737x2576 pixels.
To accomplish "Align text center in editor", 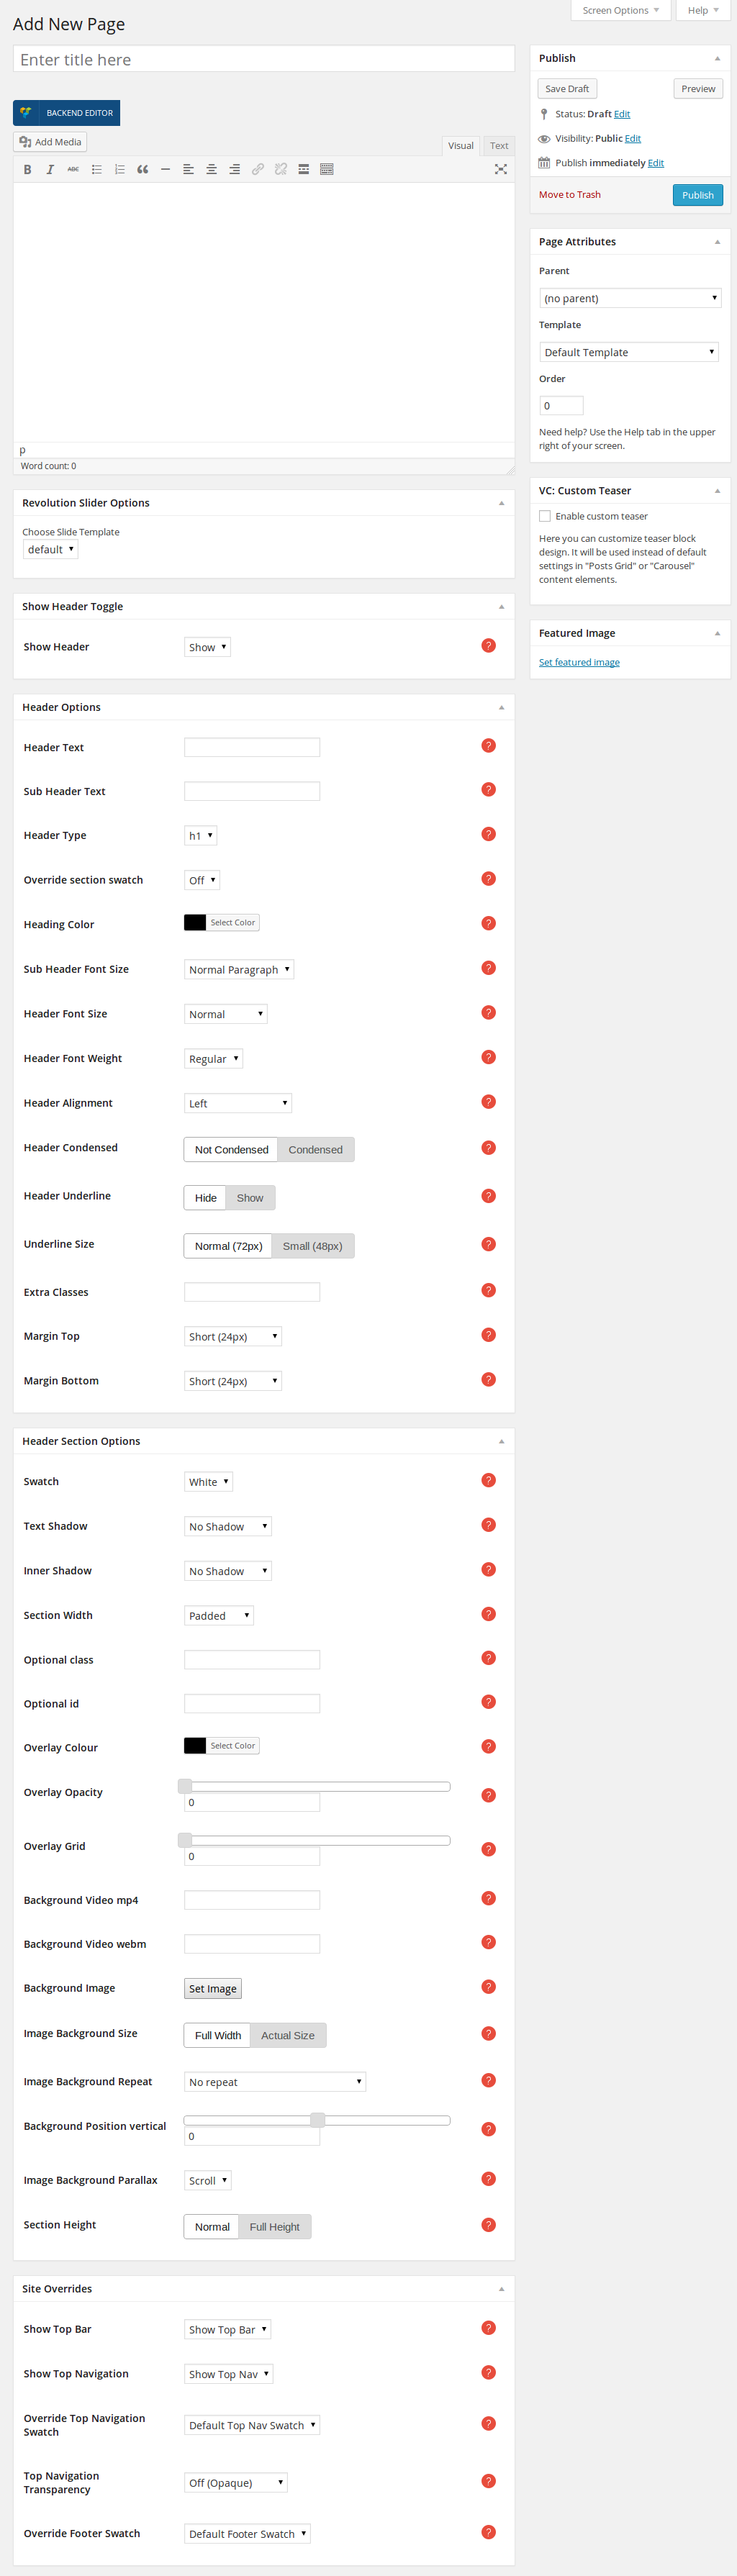I will click(211, 169).
